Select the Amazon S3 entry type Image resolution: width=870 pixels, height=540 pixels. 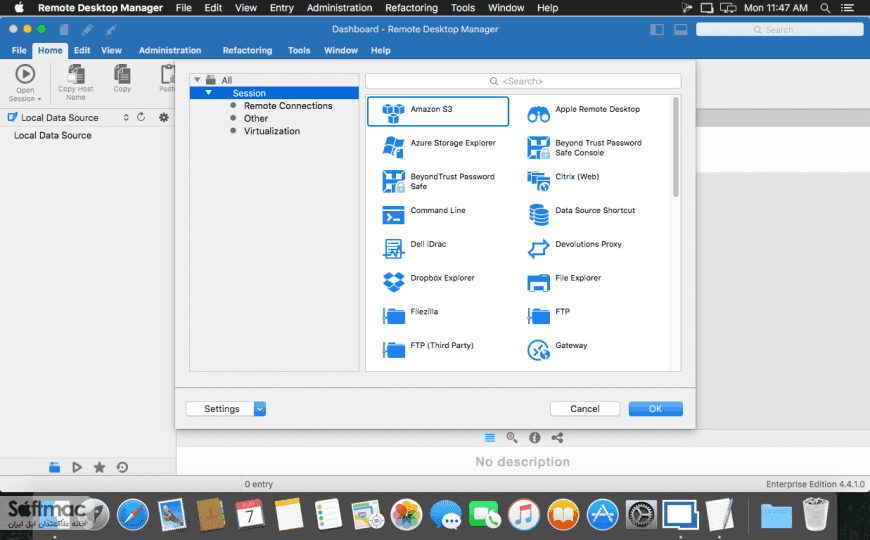click(x=438, y=112)
